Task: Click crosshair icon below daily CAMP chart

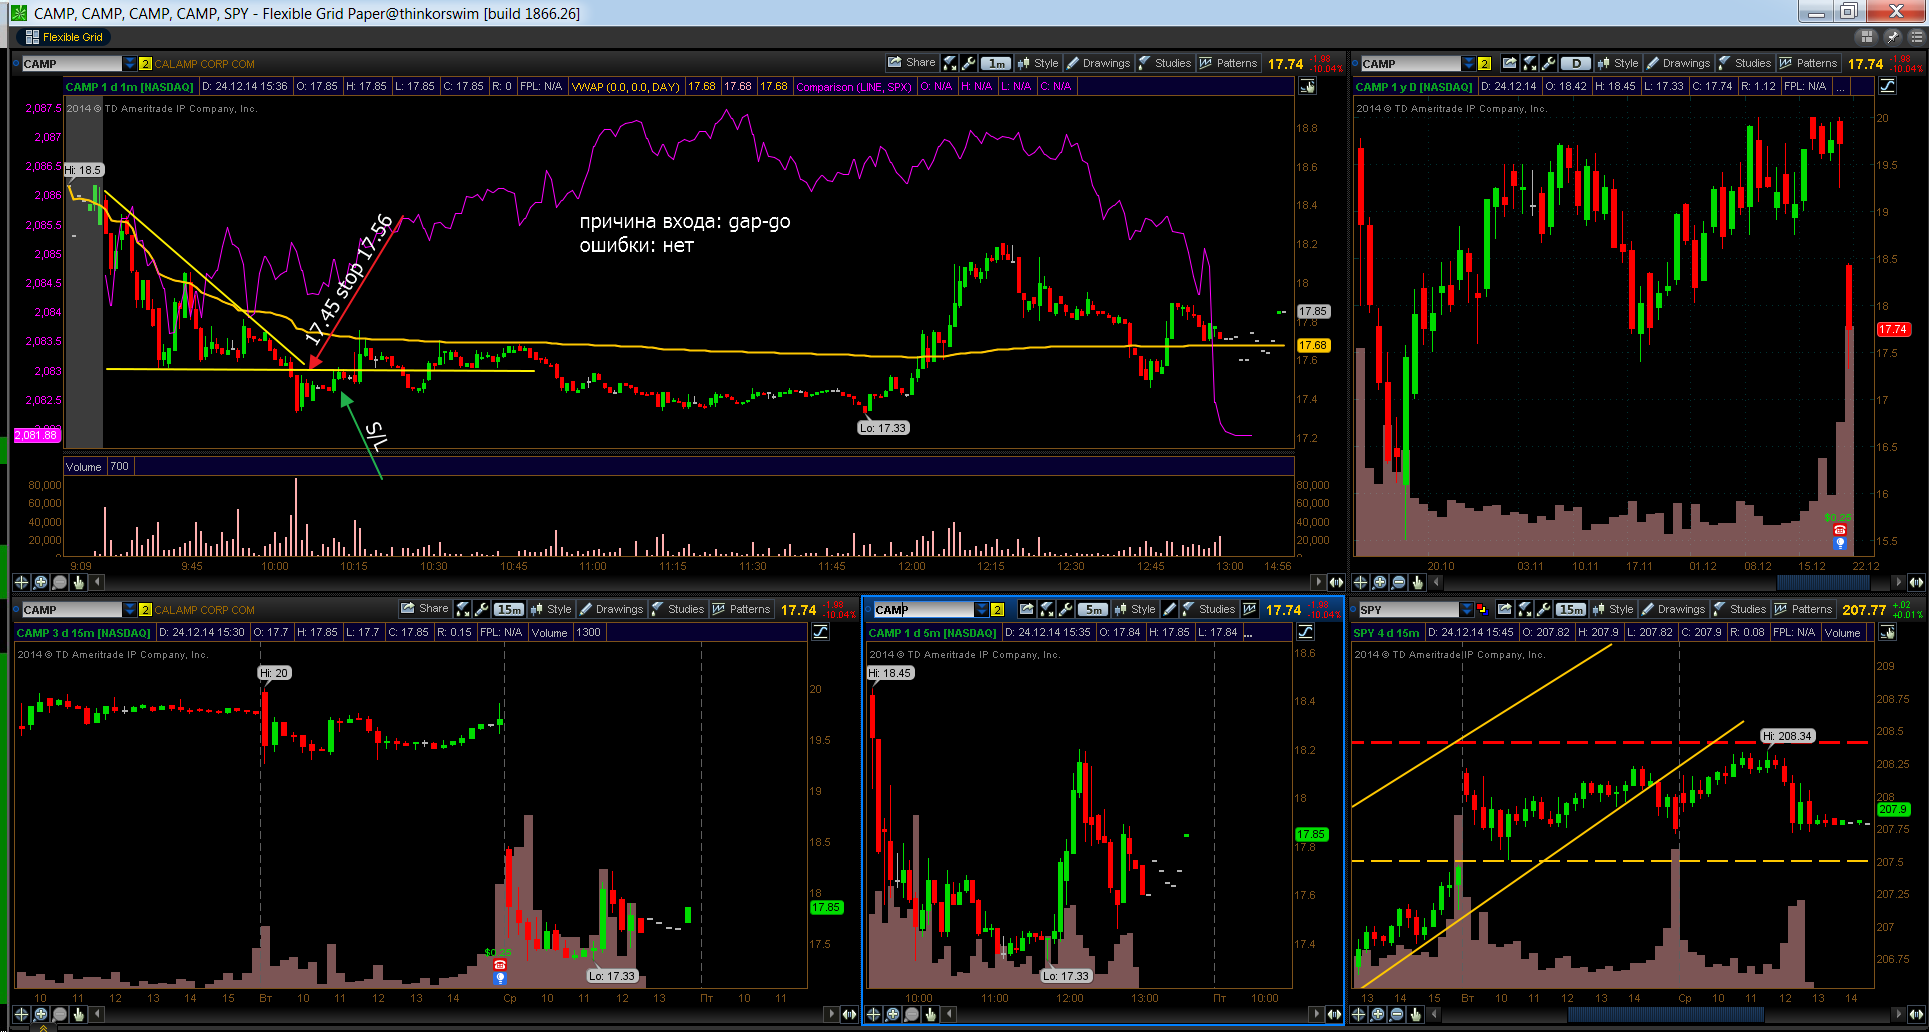Action: click(x=1360, y=582)
